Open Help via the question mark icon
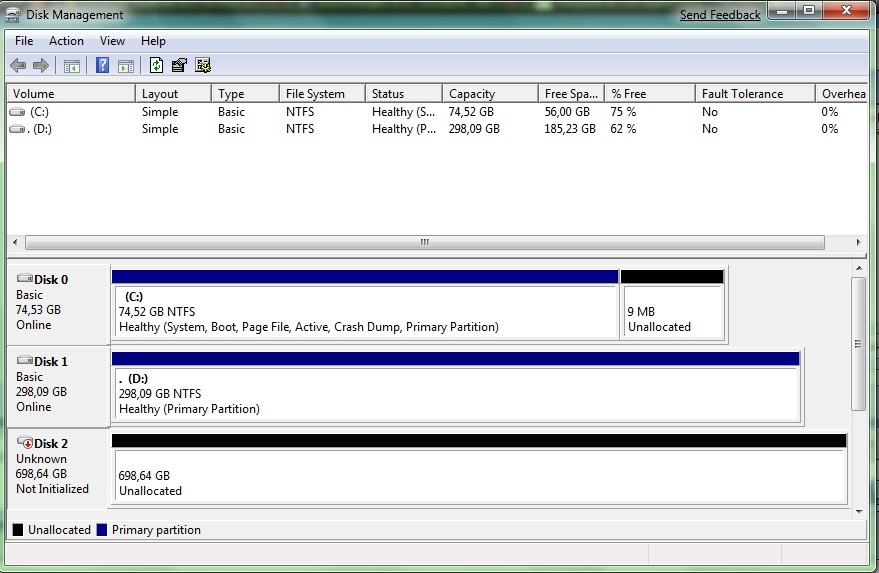This screenshot has width=879, height=573. click(x=103, y=65)
